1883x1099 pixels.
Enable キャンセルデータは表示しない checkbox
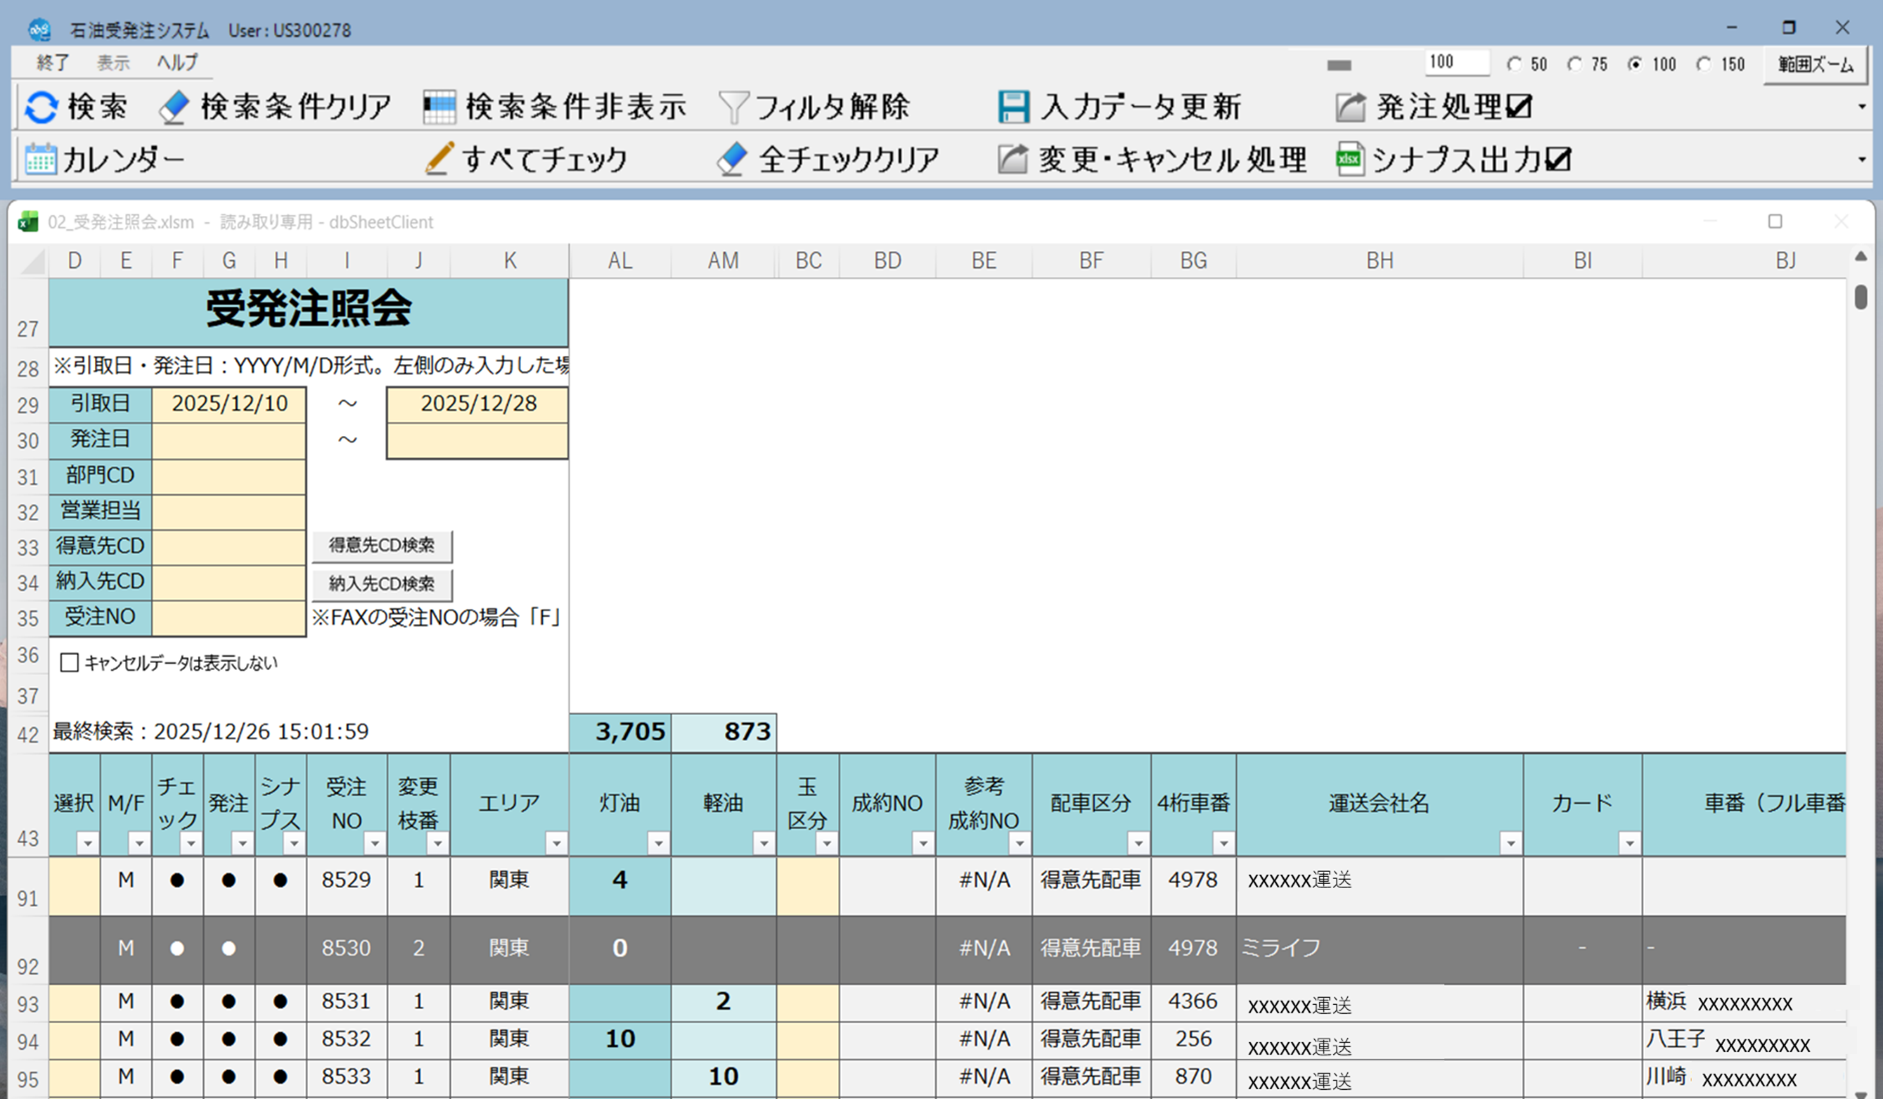(x=70, y=663)
